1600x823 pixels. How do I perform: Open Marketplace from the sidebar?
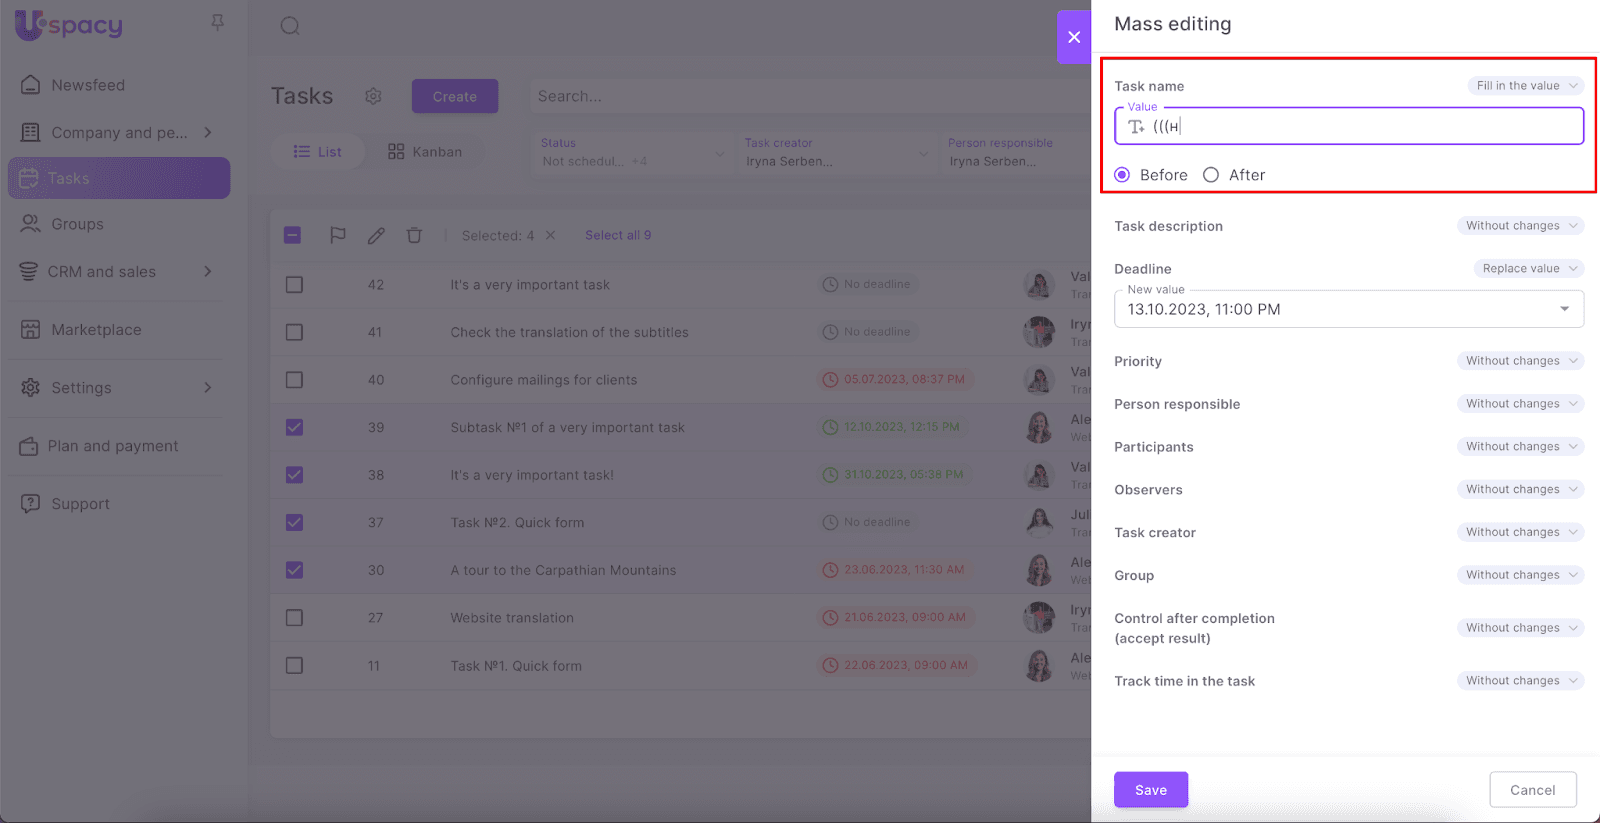(96, 330)
